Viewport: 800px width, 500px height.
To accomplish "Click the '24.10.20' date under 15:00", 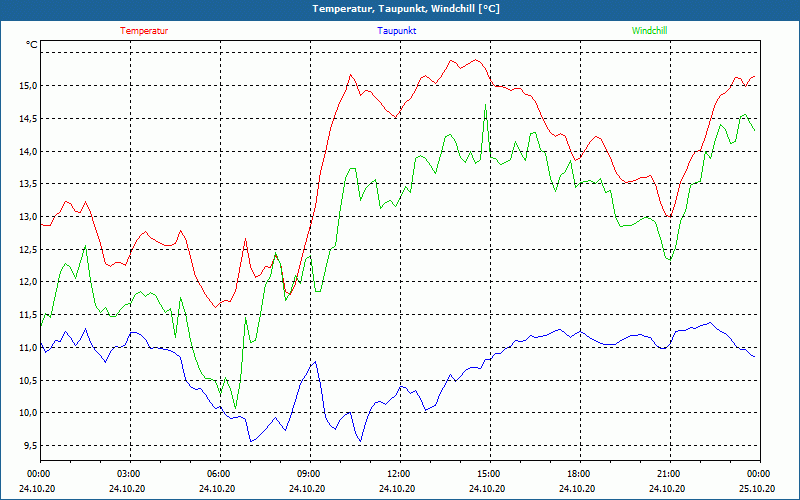I will tap(487, 488).
